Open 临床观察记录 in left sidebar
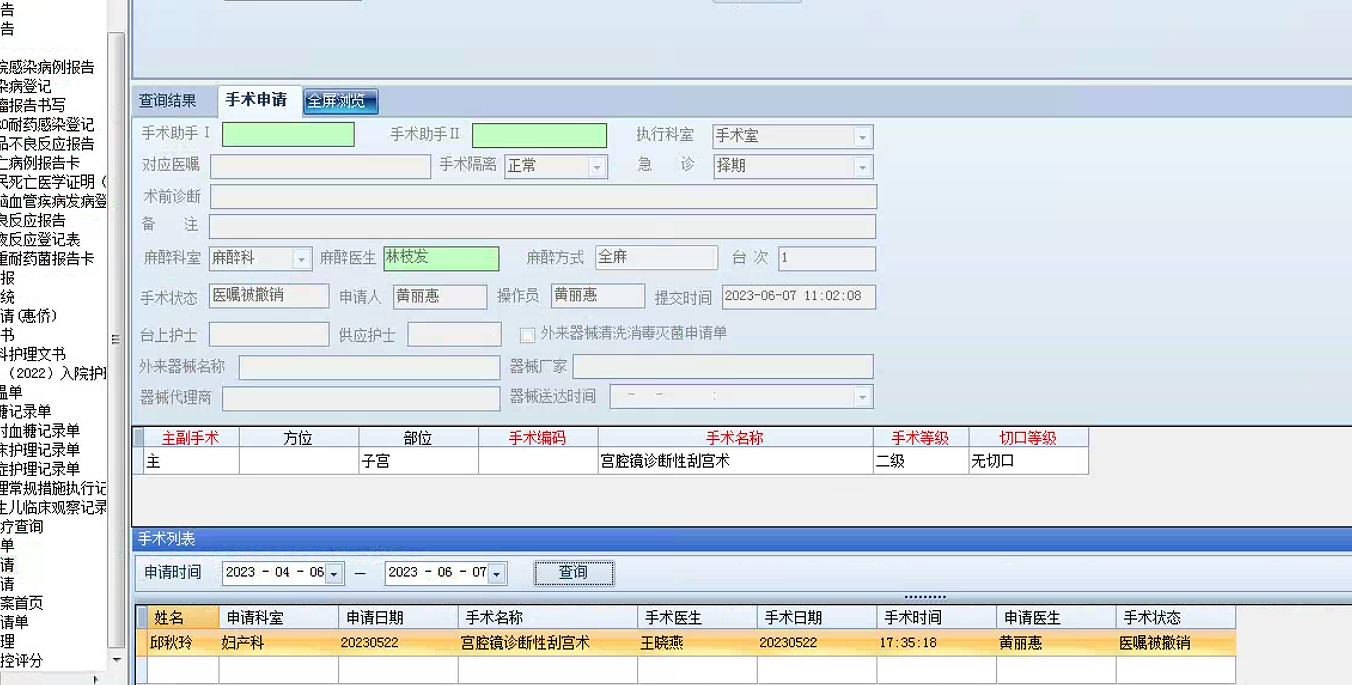The width and height of the screenshot is (1352, 685). click(x=53, y=507)
